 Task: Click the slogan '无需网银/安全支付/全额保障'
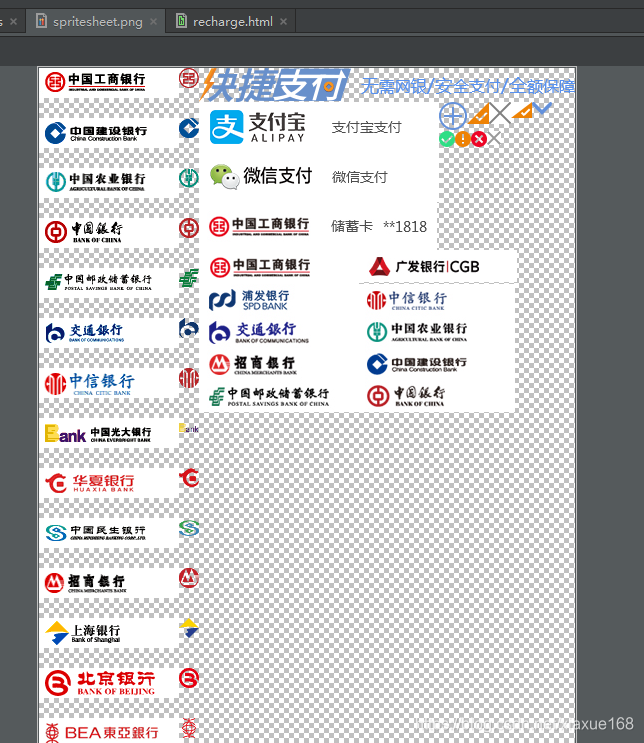click(x=468, y=86)
